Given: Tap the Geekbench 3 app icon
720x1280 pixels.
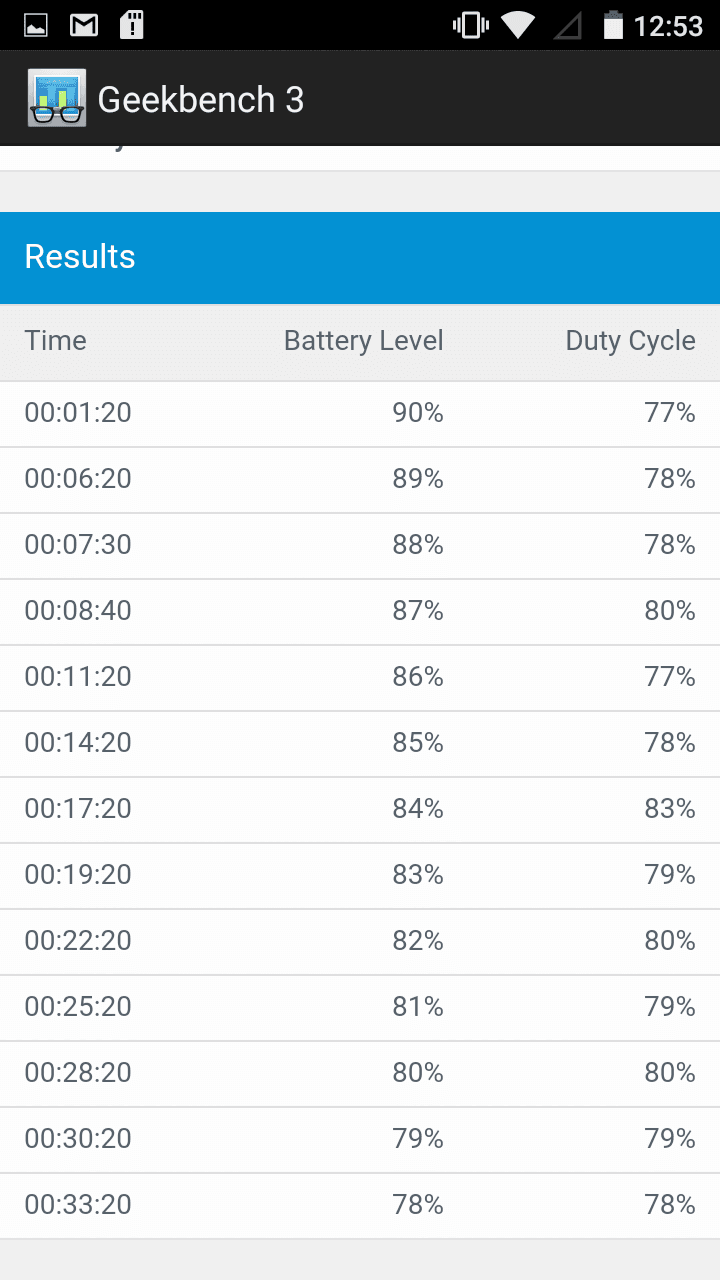Looking at the screenshot, I should pyautogui.click(x=56, y=98).
